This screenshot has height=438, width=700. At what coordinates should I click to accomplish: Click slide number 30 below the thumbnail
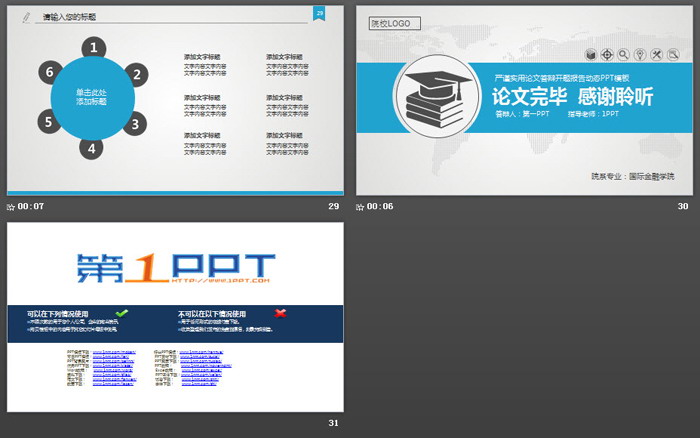pyautogui.click(x=683, y=206)
